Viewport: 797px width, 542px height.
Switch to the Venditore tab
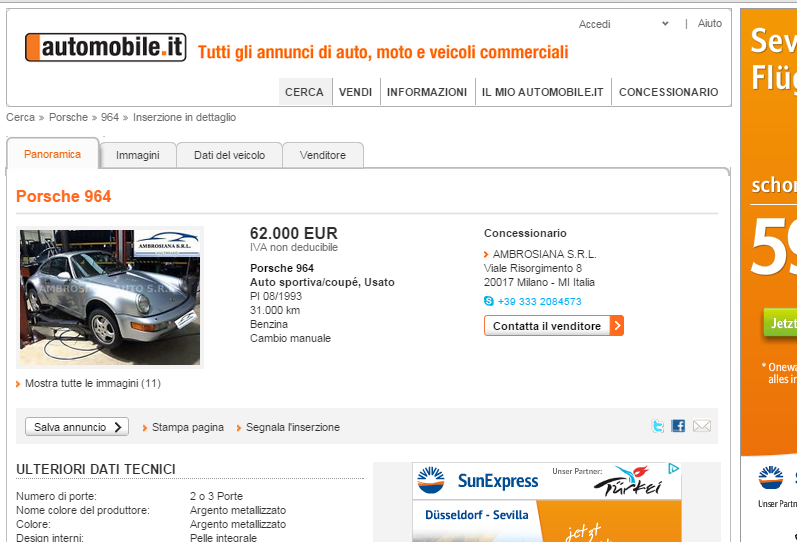pos(323,155)
